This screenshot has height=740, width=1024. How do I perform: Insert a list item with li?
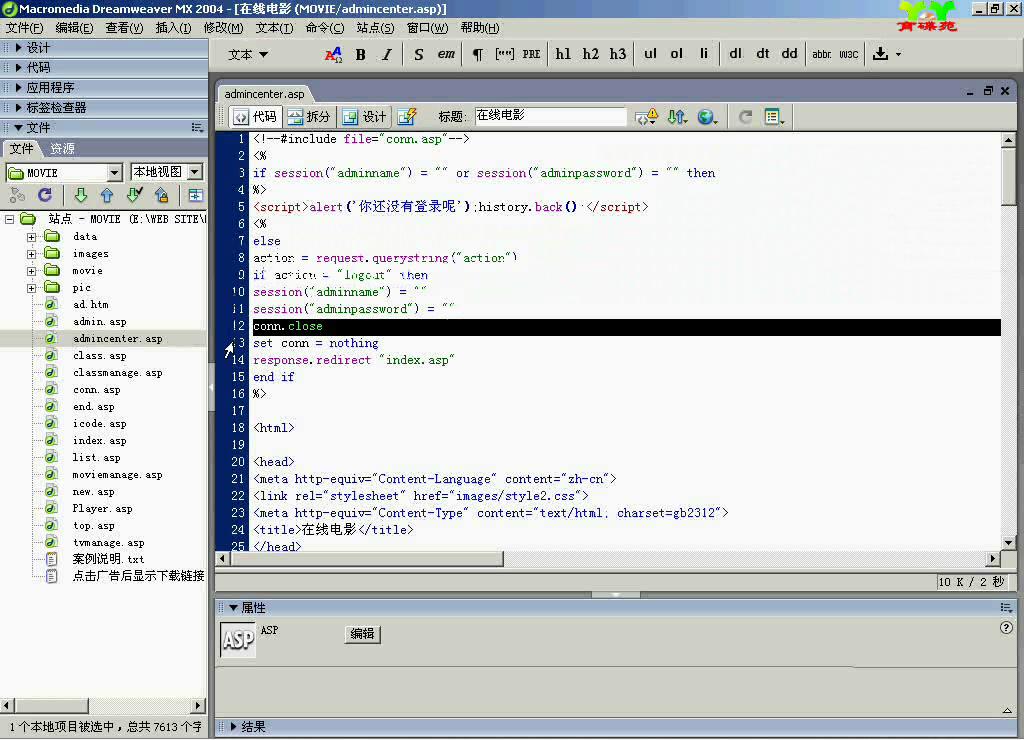click(x=703, y=54)
